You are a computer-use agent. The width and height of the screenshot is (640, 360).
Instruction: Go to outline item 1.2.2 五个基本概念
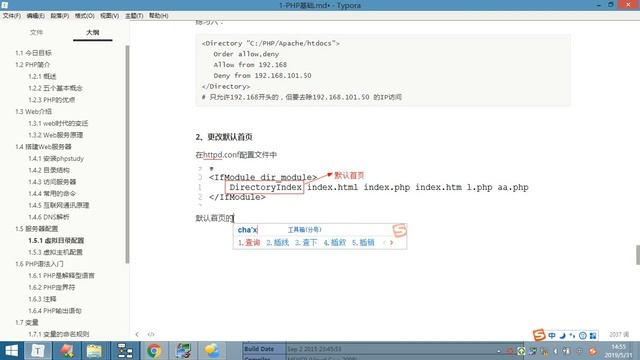click(x=56, y=88)
